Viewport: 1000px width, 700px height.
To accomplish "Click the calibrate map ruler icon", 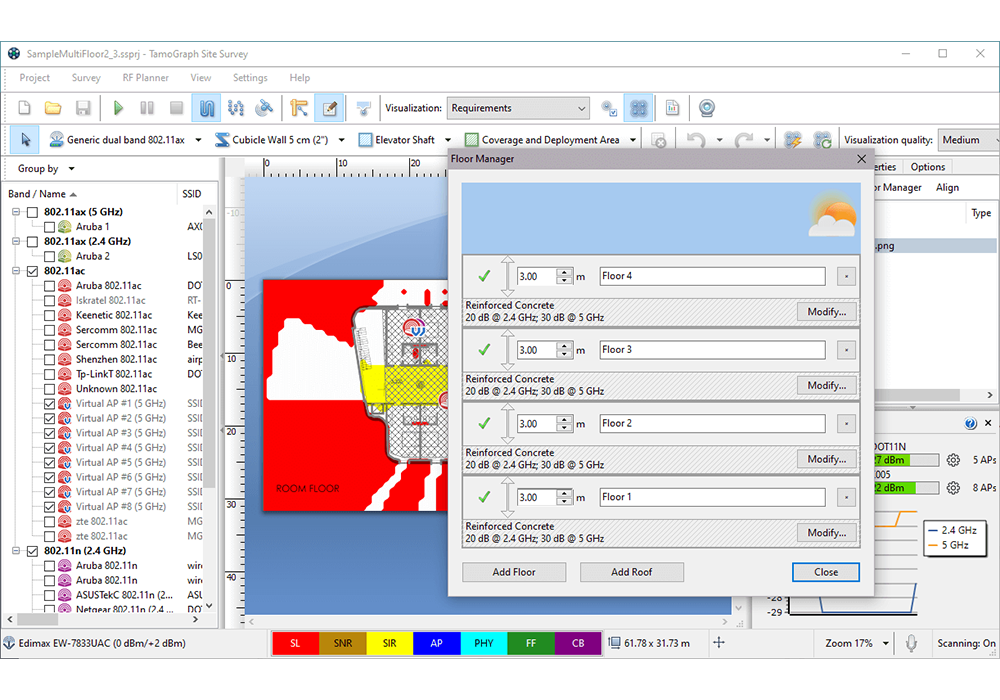I will [298, 108].
